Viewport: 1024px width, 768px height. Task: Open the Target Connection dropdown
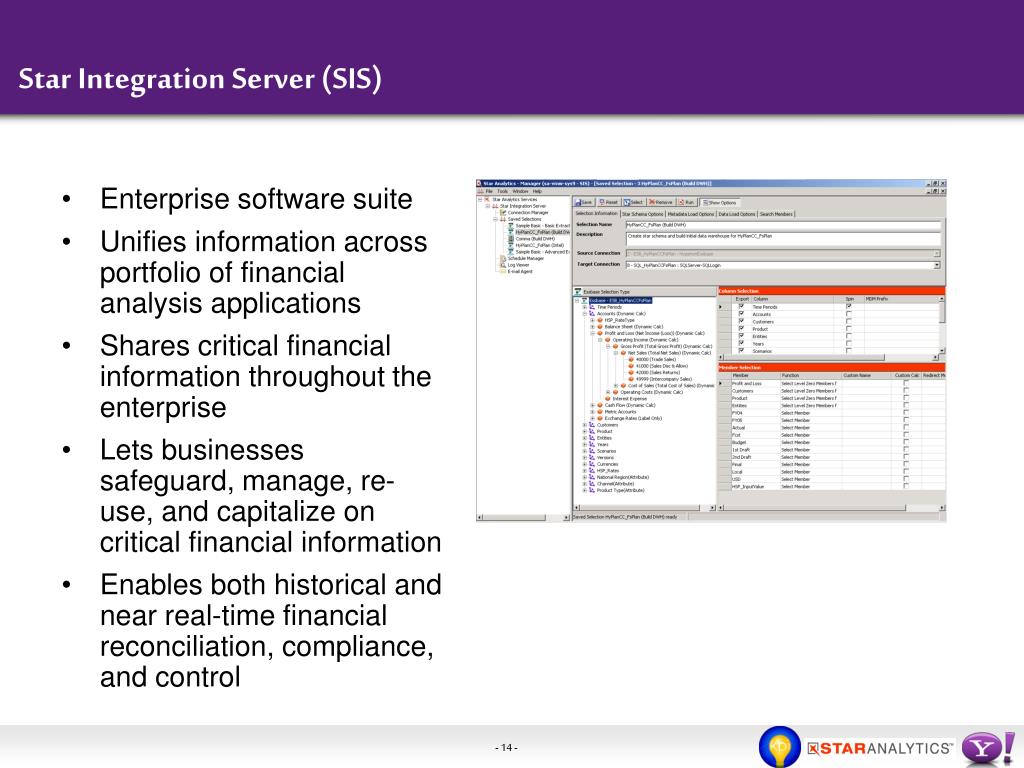(936, 265)
